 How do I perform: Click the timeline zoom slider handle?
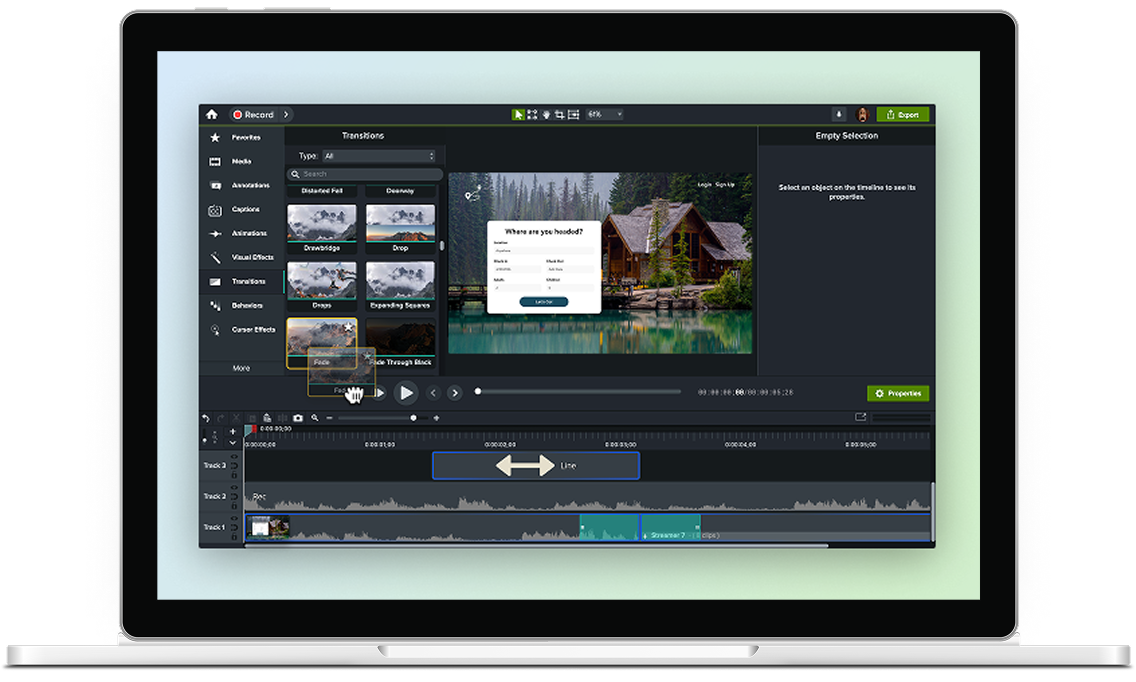coord(414,418)
